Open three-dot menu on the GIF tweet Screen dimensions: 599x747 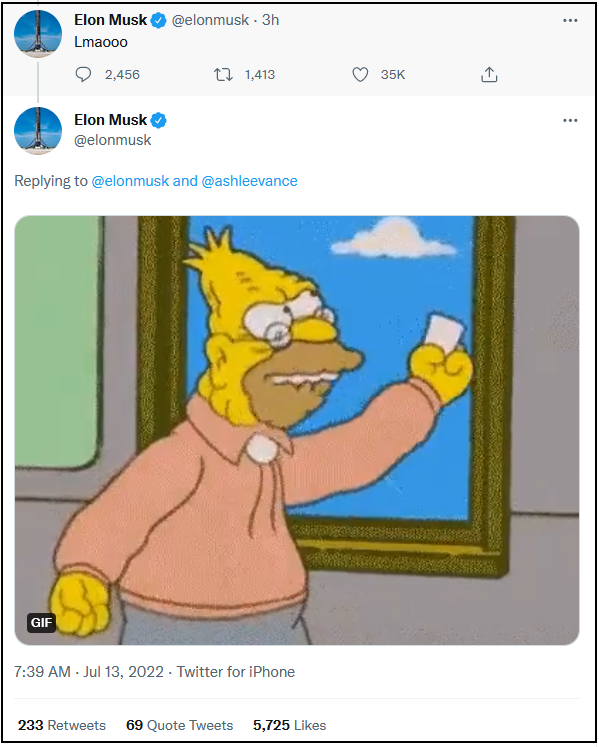[x=570, y=121]
